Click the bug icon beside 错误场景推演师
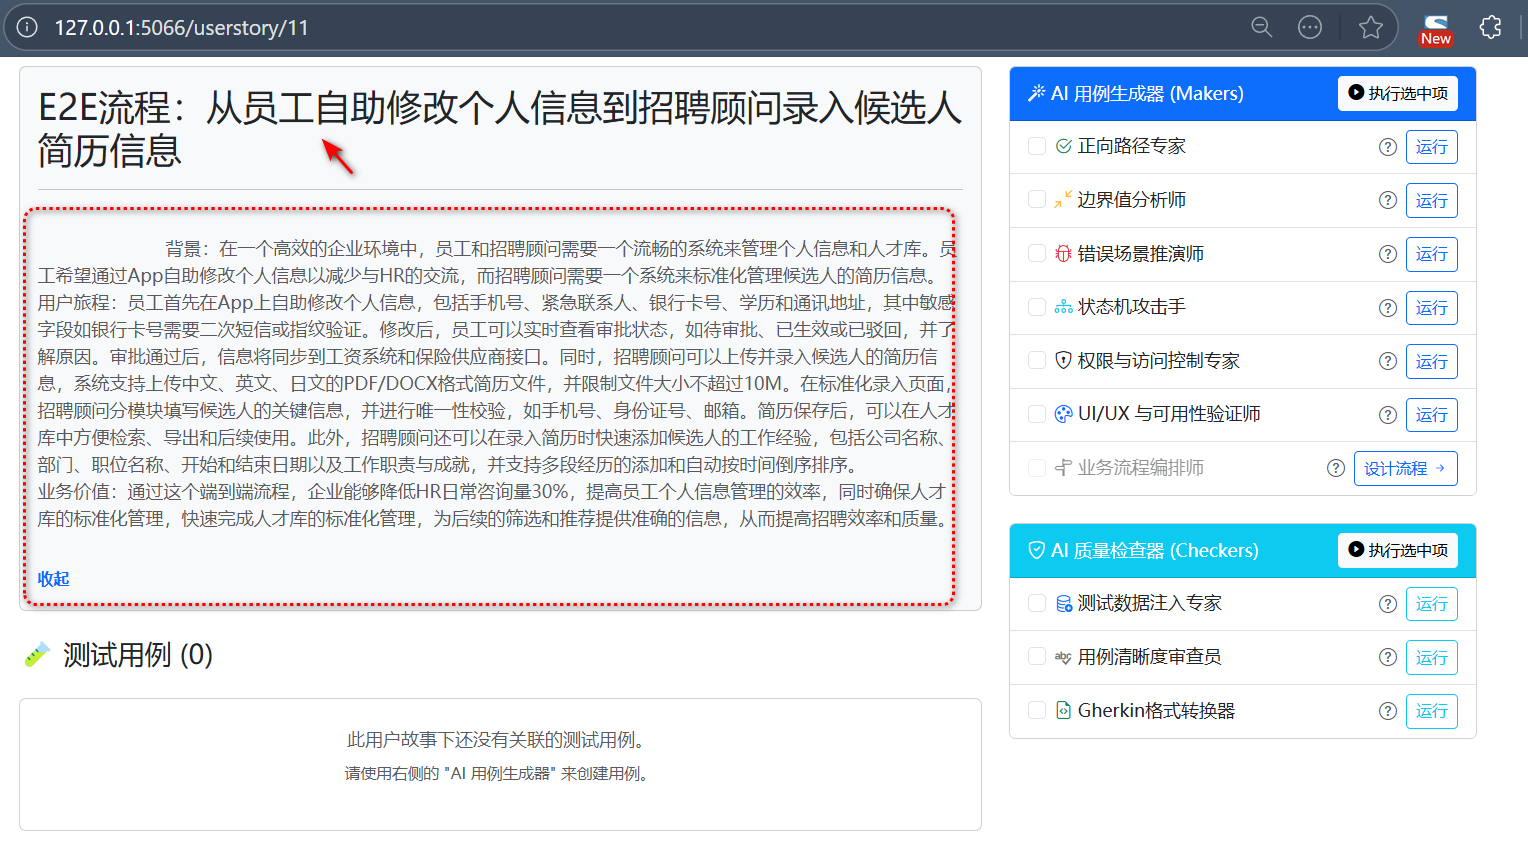Screen dimensions: 1528x843 click(1064, 254)
